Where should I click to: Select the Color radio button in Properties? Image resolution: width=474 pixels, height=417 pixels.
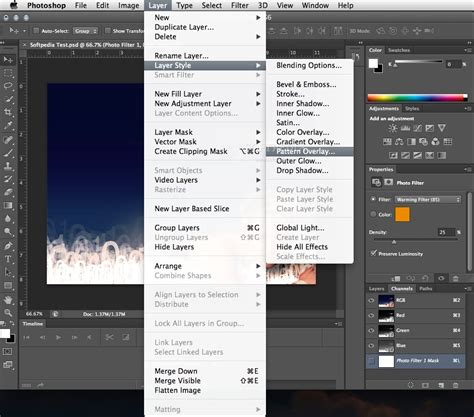[373, 214]
